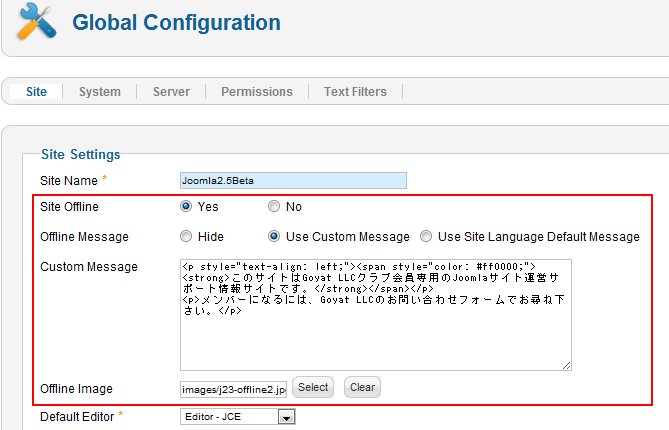Click the Default Editor label
Image resolution: width=669 pixels, height=430 pixels.
pos(77,417)
